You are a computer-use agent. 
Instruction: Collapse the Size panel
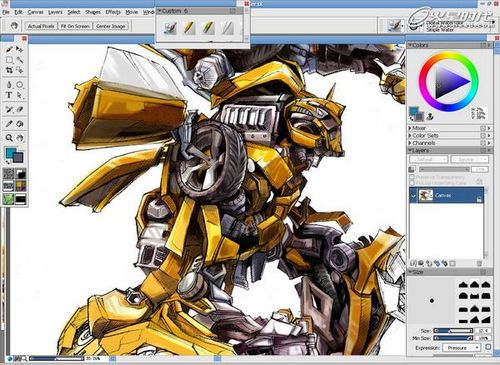click(410, 272)
